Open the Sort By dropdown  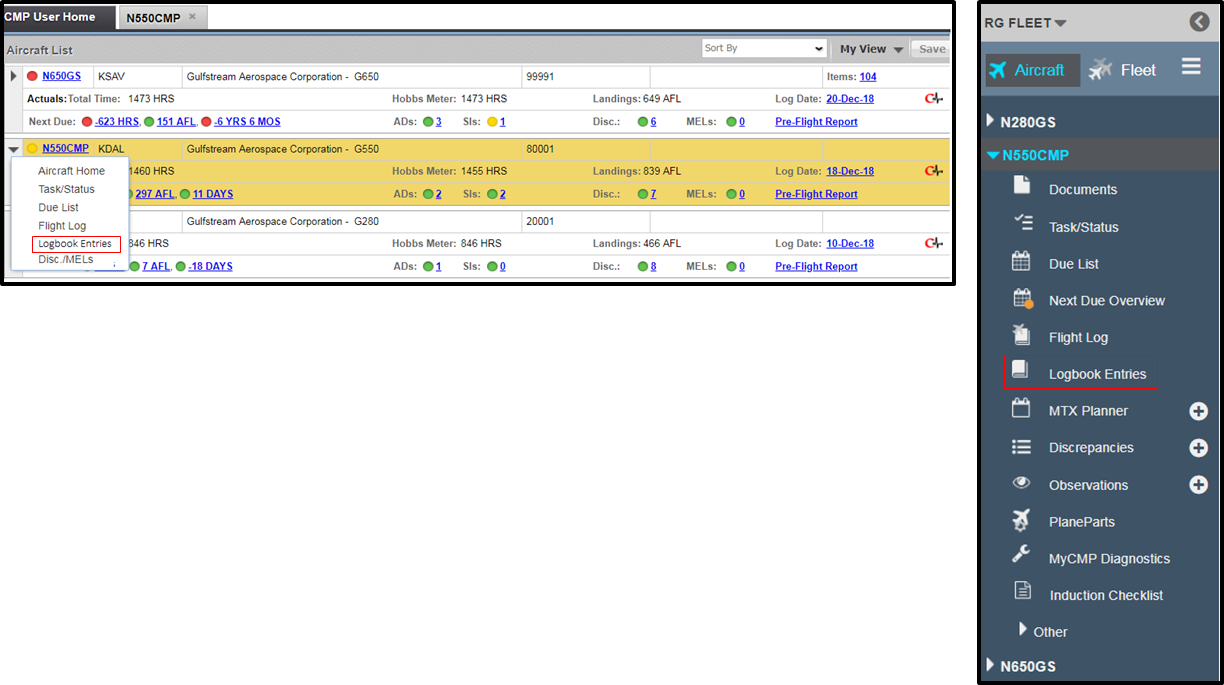pyautogui.click(x=763, y=48)
